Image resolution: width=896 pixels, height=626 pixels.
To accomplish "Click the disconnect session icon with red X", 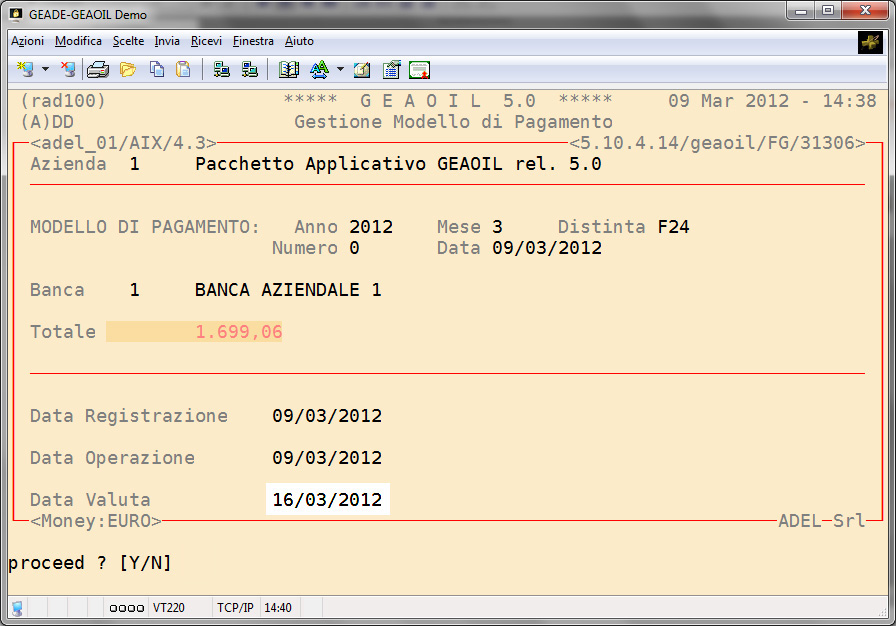I will (x=68, y=70).
